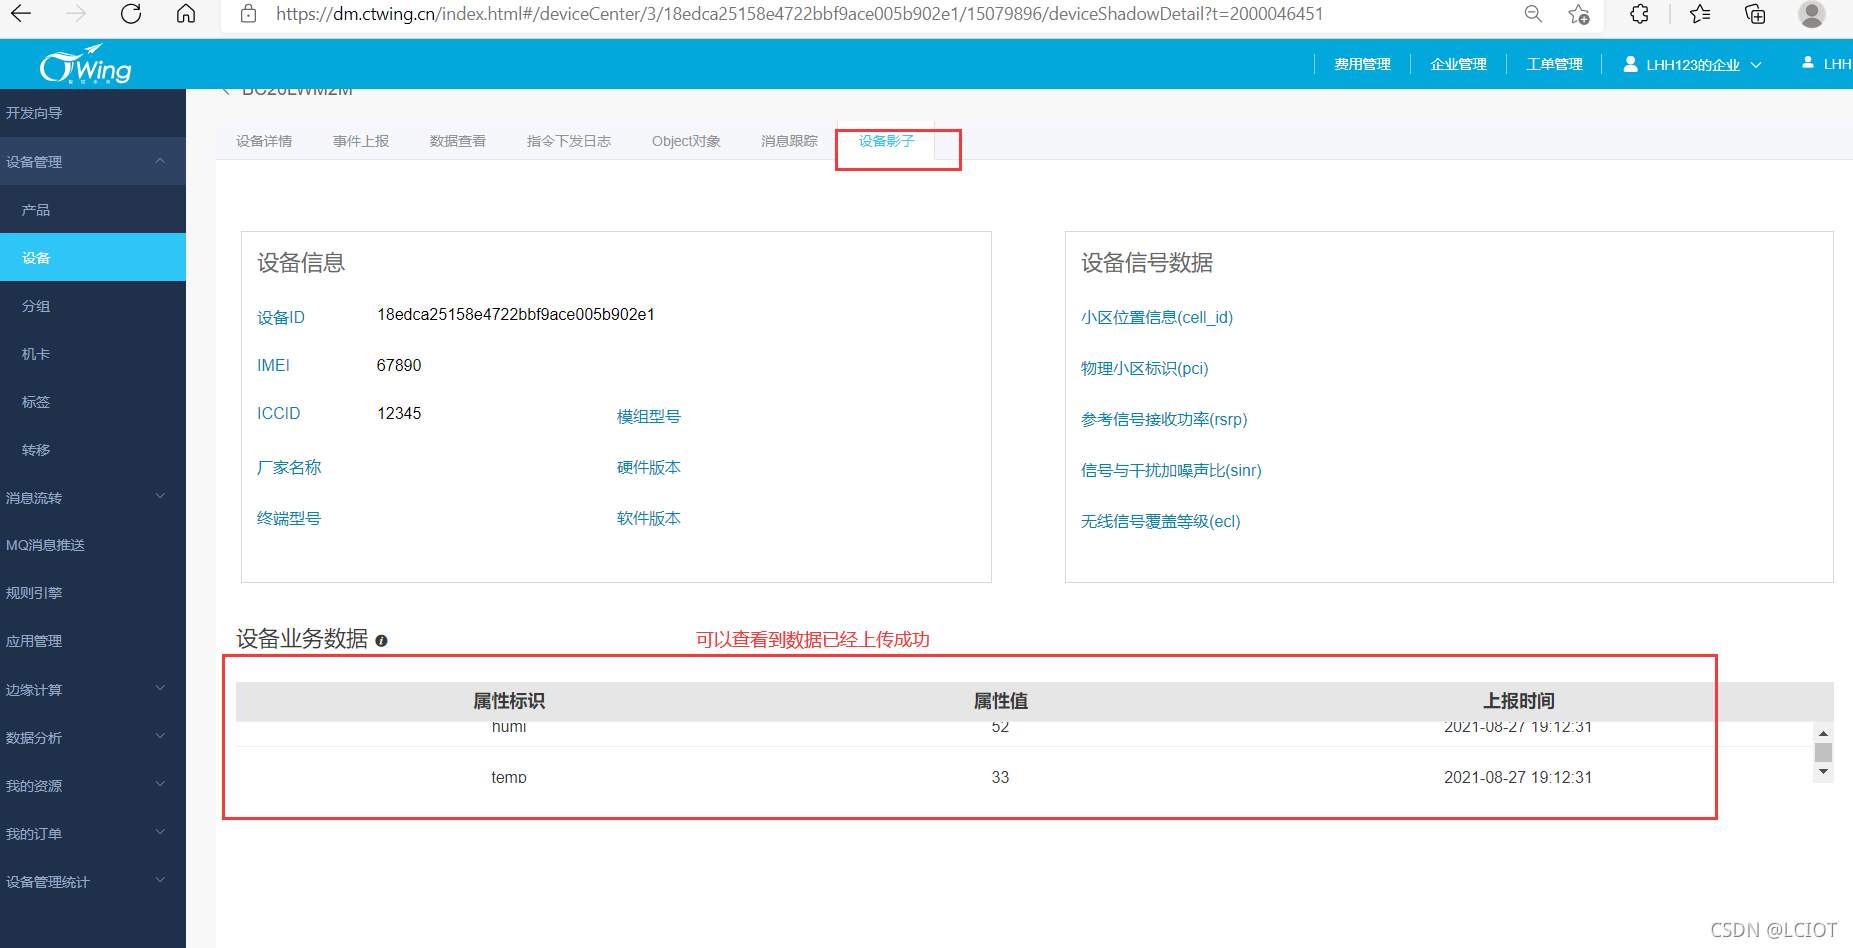Image resolution: width=1853 pixels, height=948 pixels.
Task: View site info via the lock icon
Action: (x=249, y=14)
